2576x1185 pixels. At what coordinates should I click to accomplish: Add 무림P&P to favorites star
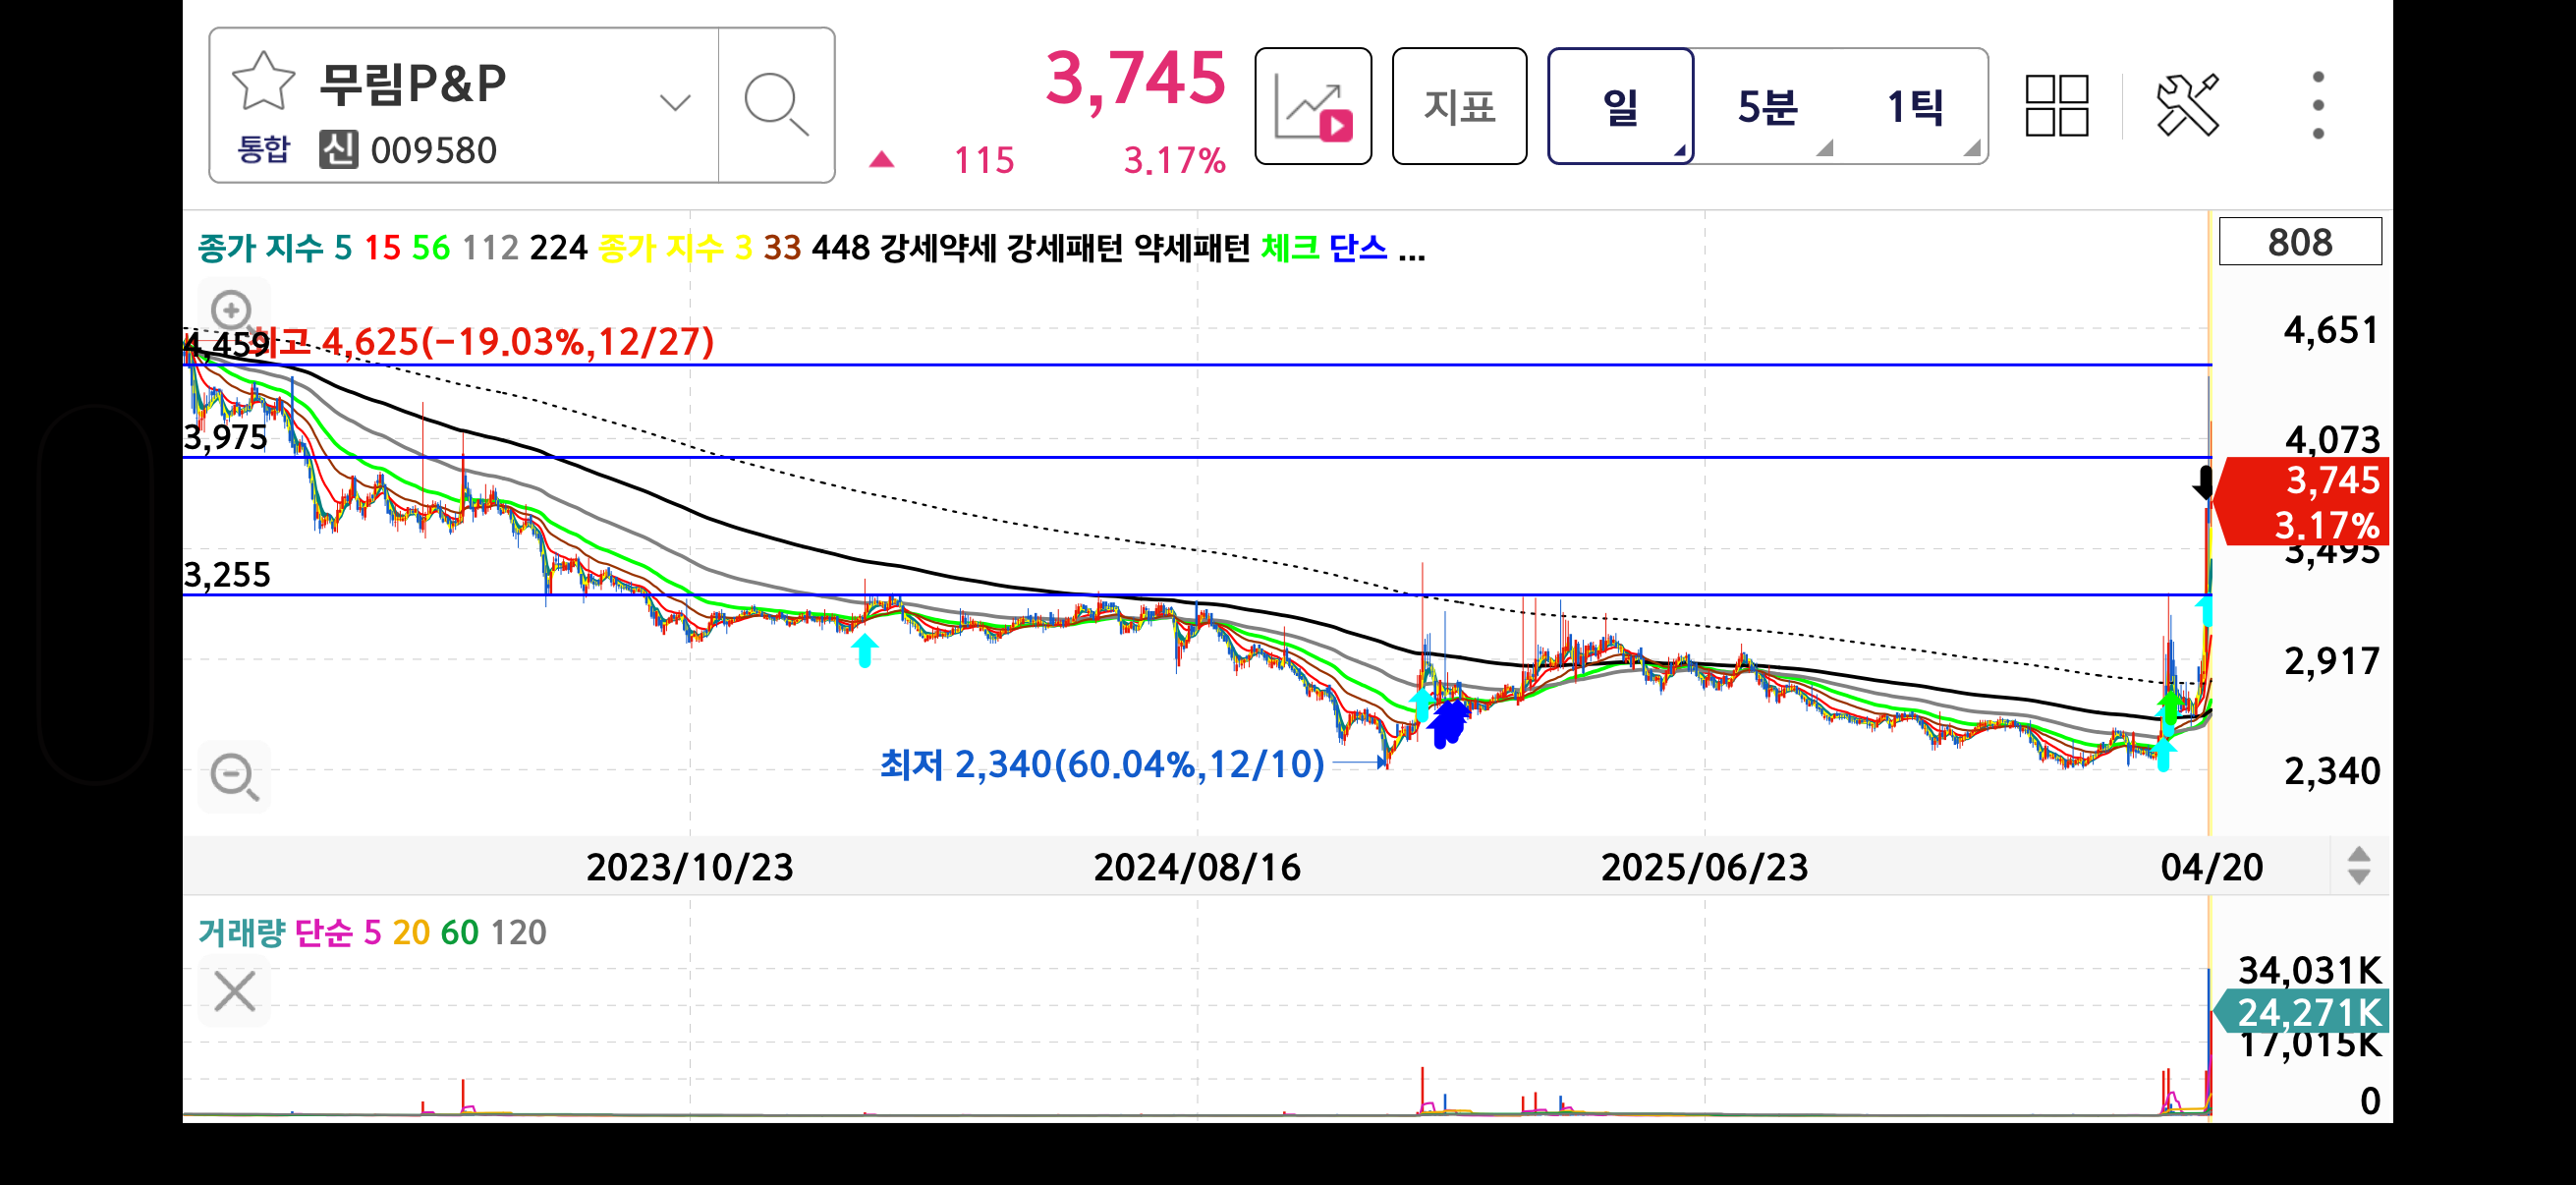pyautogui.click(x=263, y=82)
